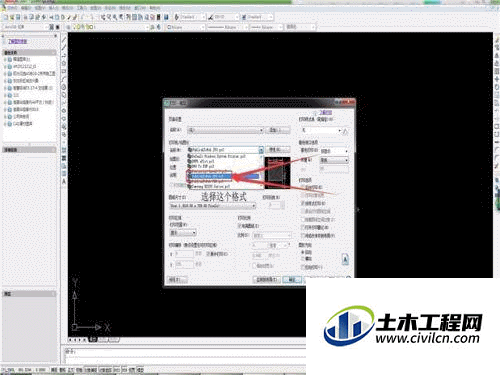Open the plot area '显示' dropdown
This screenshot has height=375, width=500.
(x=183, y=233)
